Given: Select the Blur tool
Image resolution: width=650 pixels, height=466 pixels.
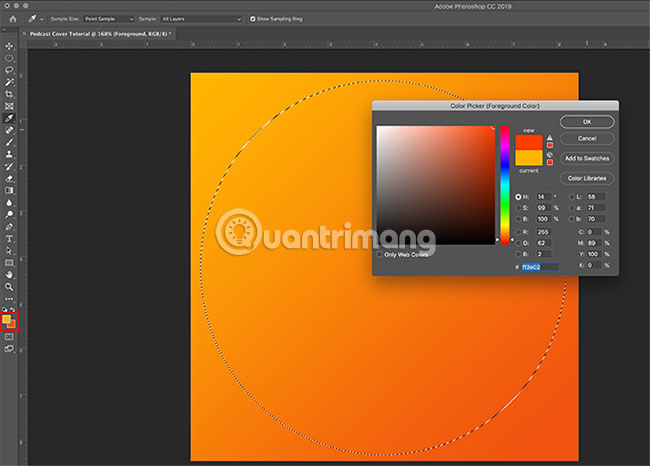Looking at the screenshot, I should tap(9, 202).
